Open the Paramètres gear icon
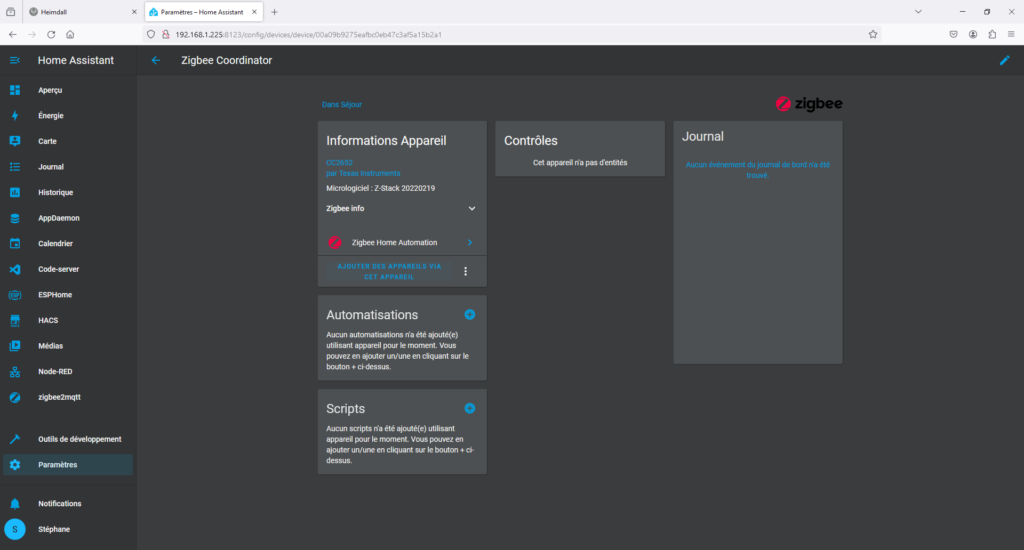 pos(14,465)
